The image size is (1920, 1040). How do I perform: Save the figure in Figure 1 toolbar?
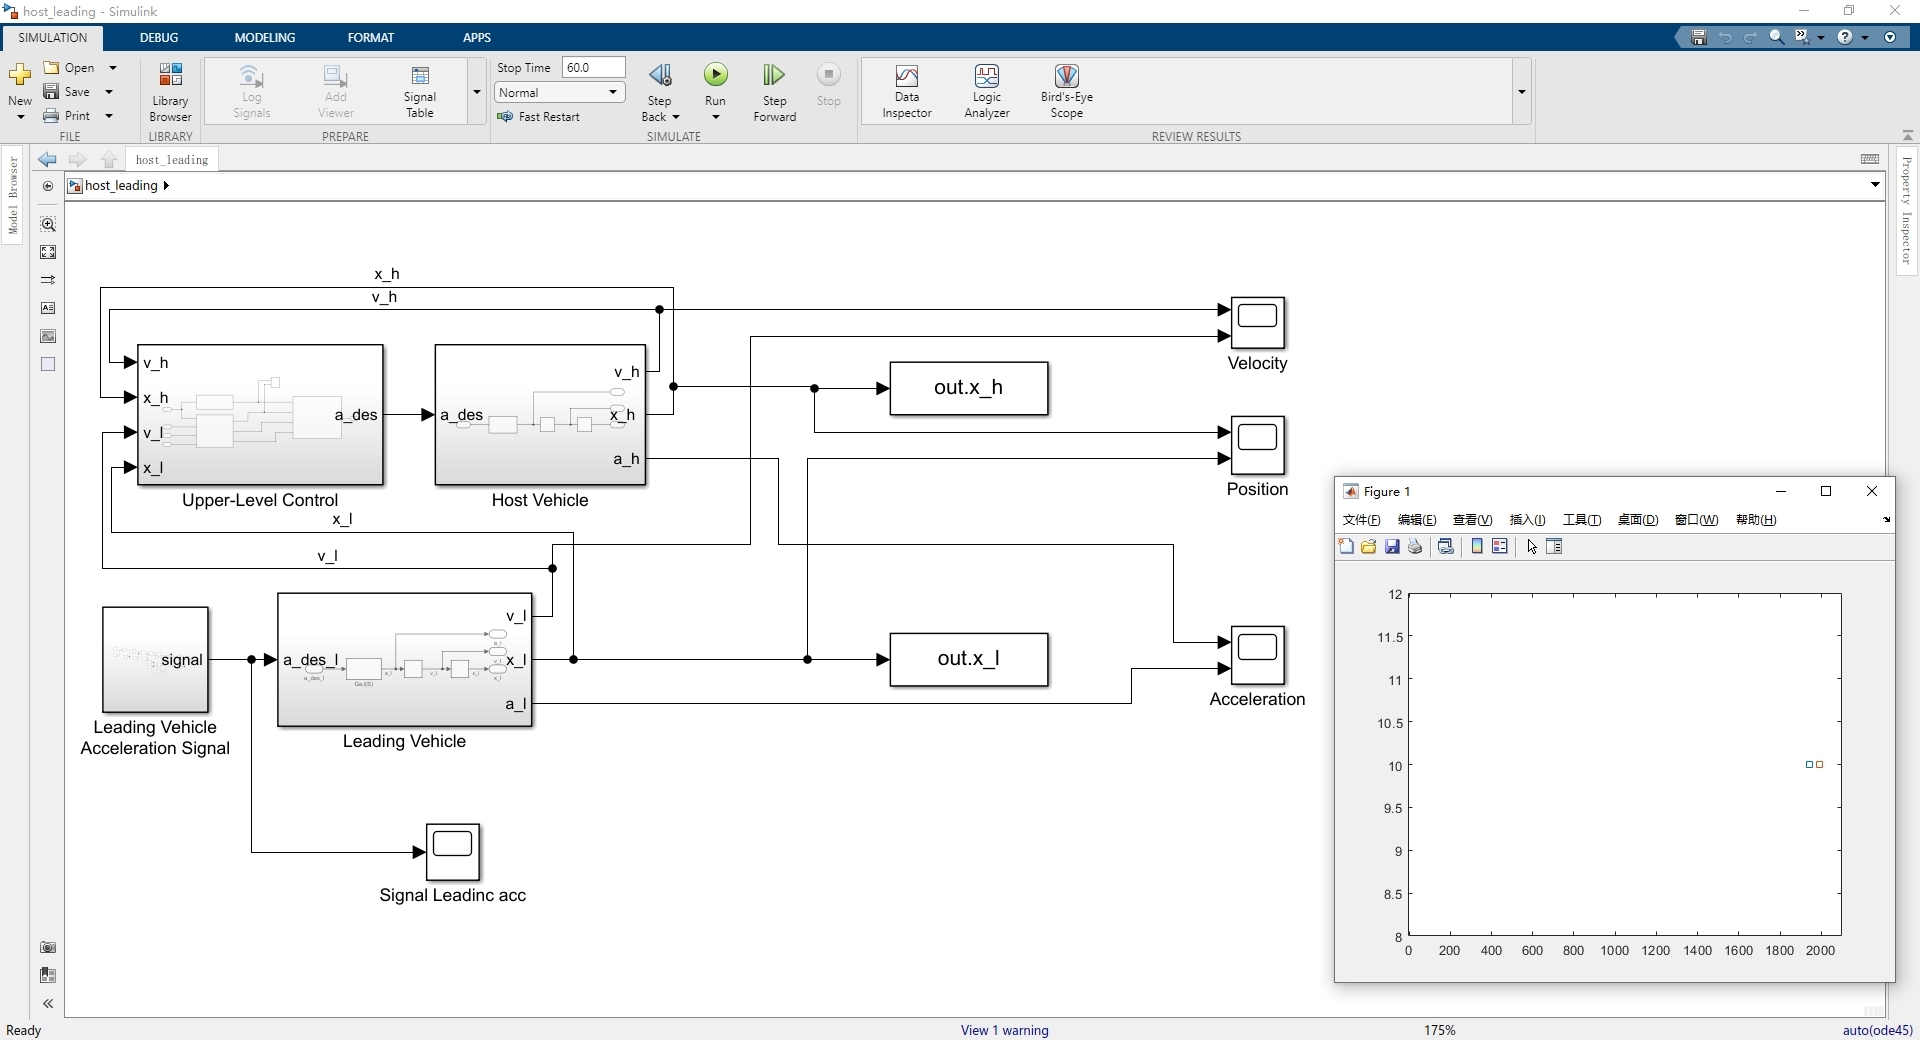(x=1391, y=546)
